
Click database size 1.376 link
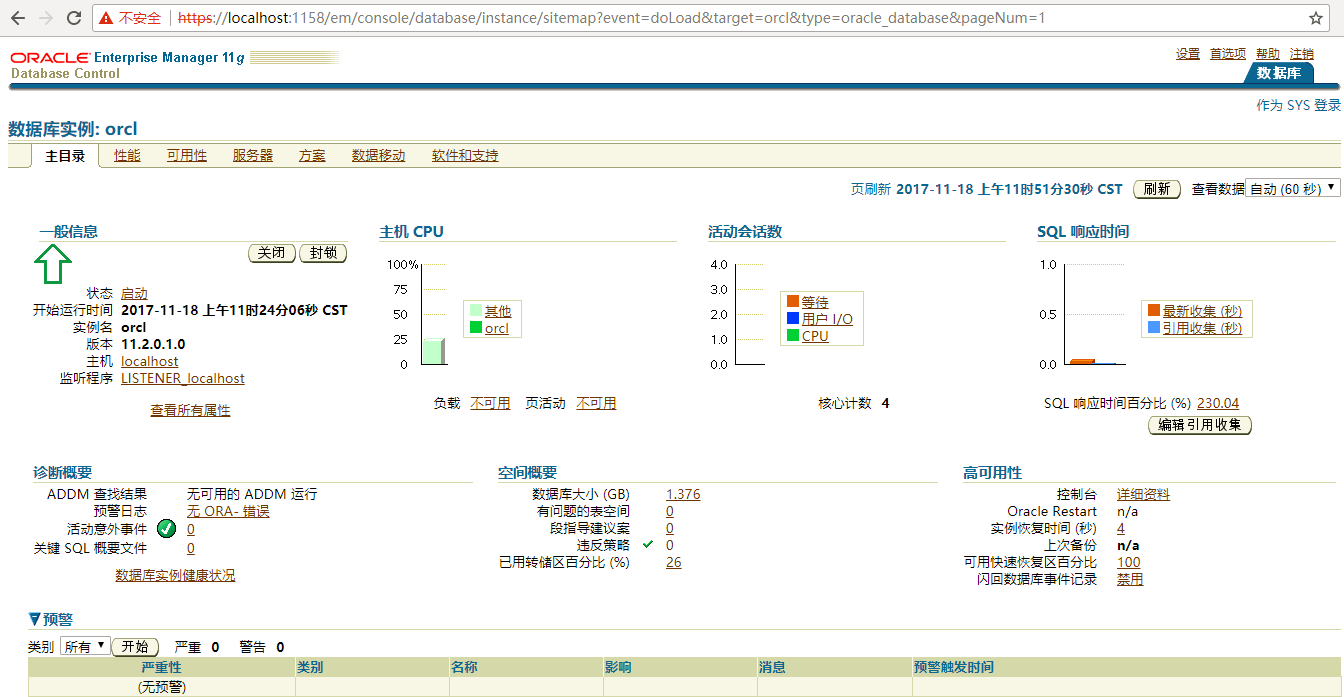tap(683, 494)
